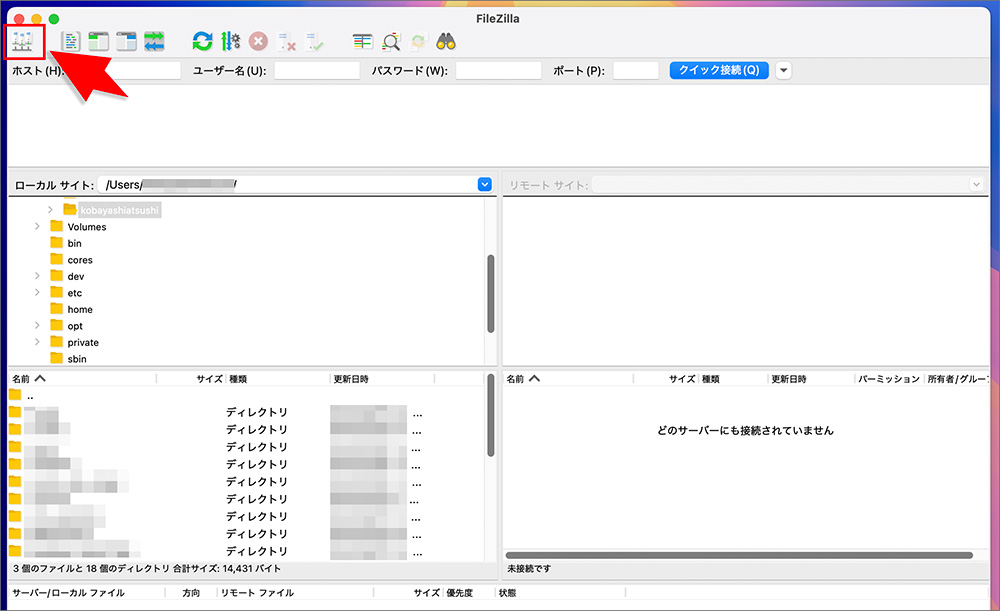
Task: Select the cores folder in the local tree
Action: 80,260
